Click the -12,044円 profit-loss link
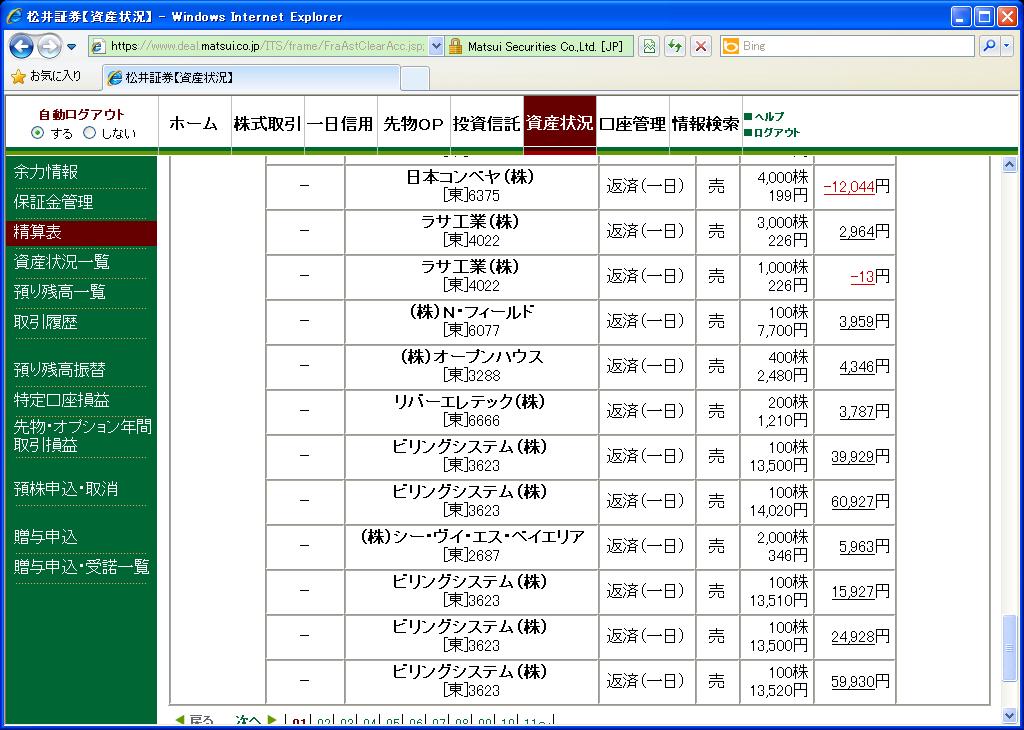 [x=849, y=187]
